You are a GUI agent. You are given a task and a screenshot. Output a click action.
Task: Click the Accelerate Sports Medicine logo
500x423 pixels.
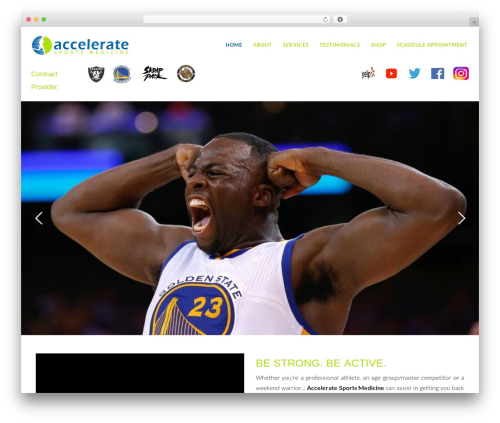(x=80, y=45)
